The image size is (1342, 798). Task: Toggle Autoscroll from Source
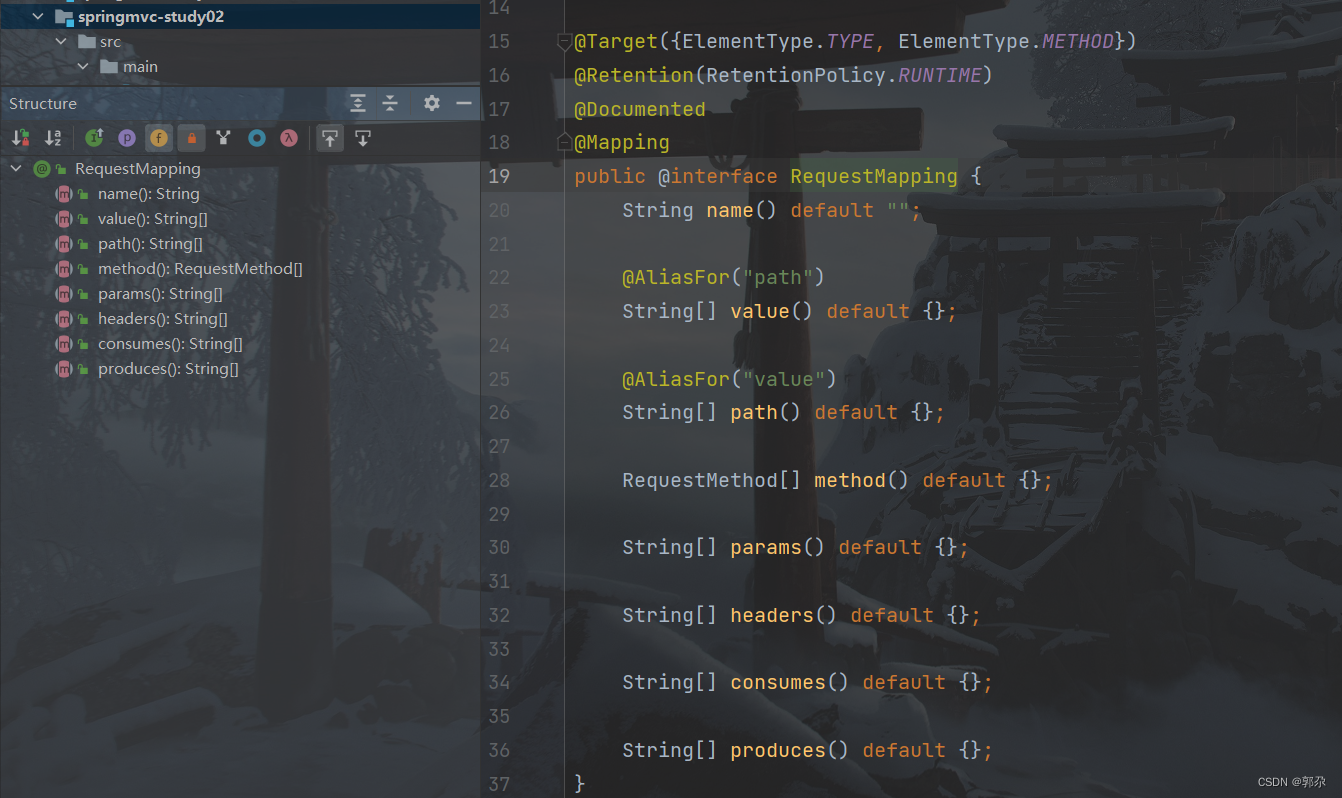coord(363,138)
